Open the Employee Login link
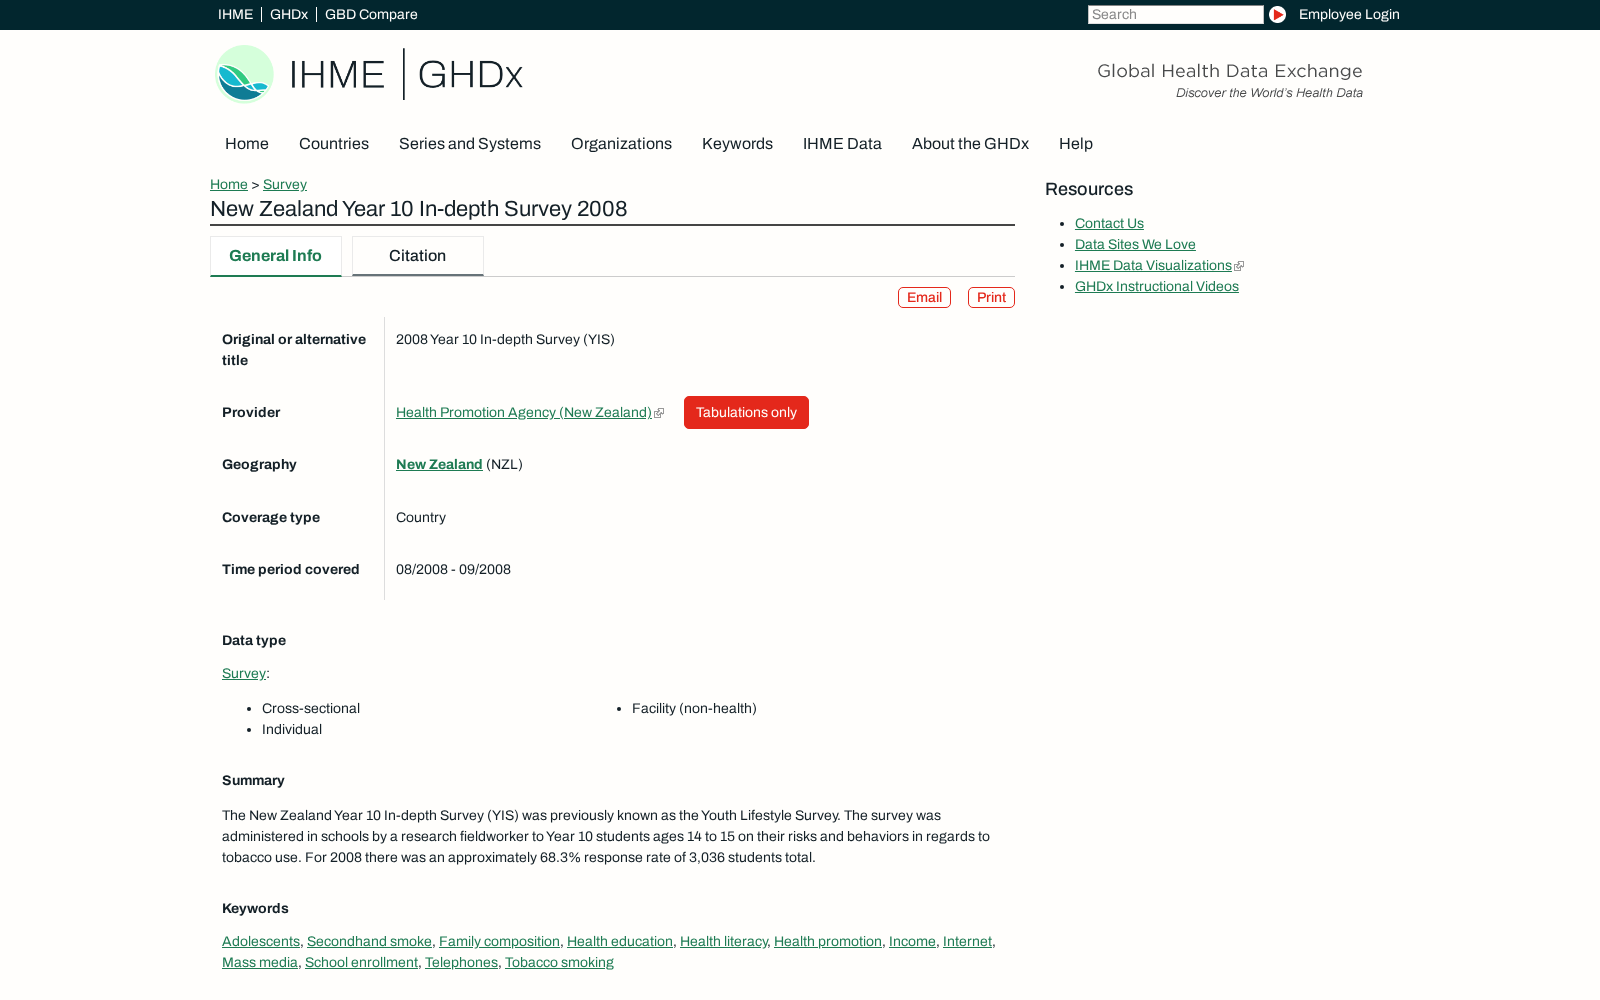 tap(1349, 14)
